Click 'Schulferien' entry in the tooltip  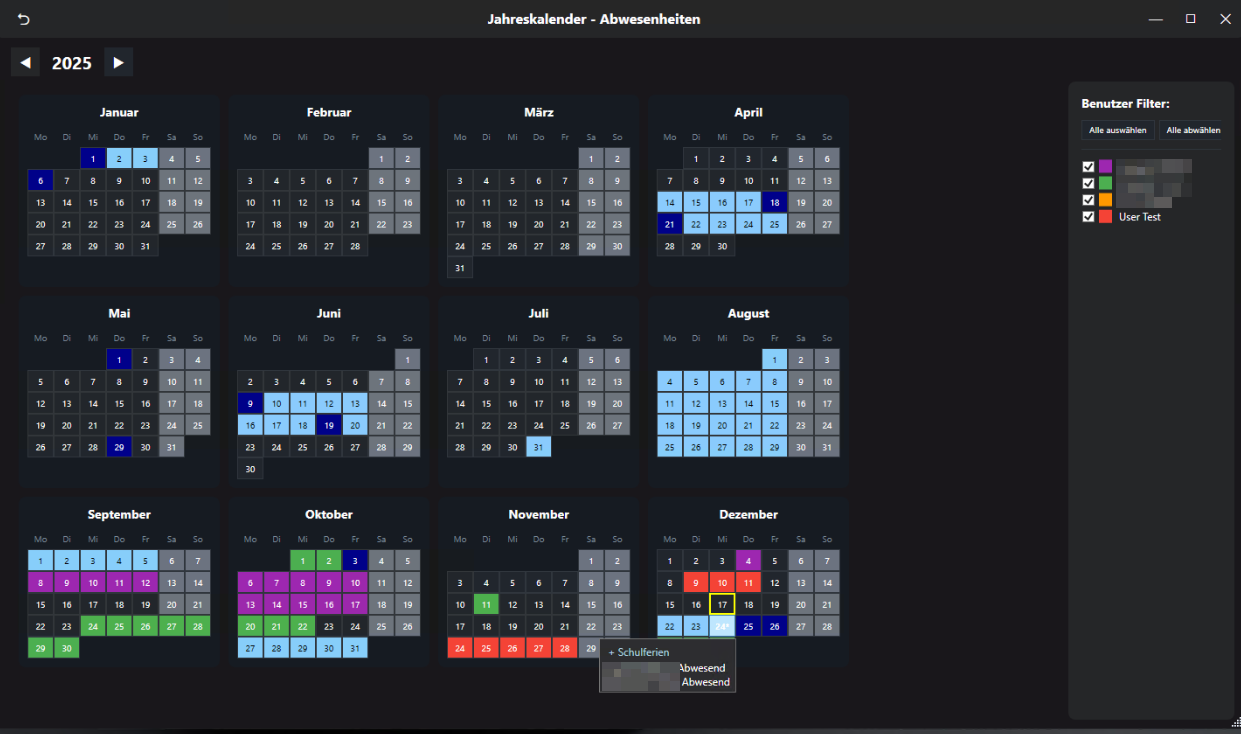(x=644, y=652)
